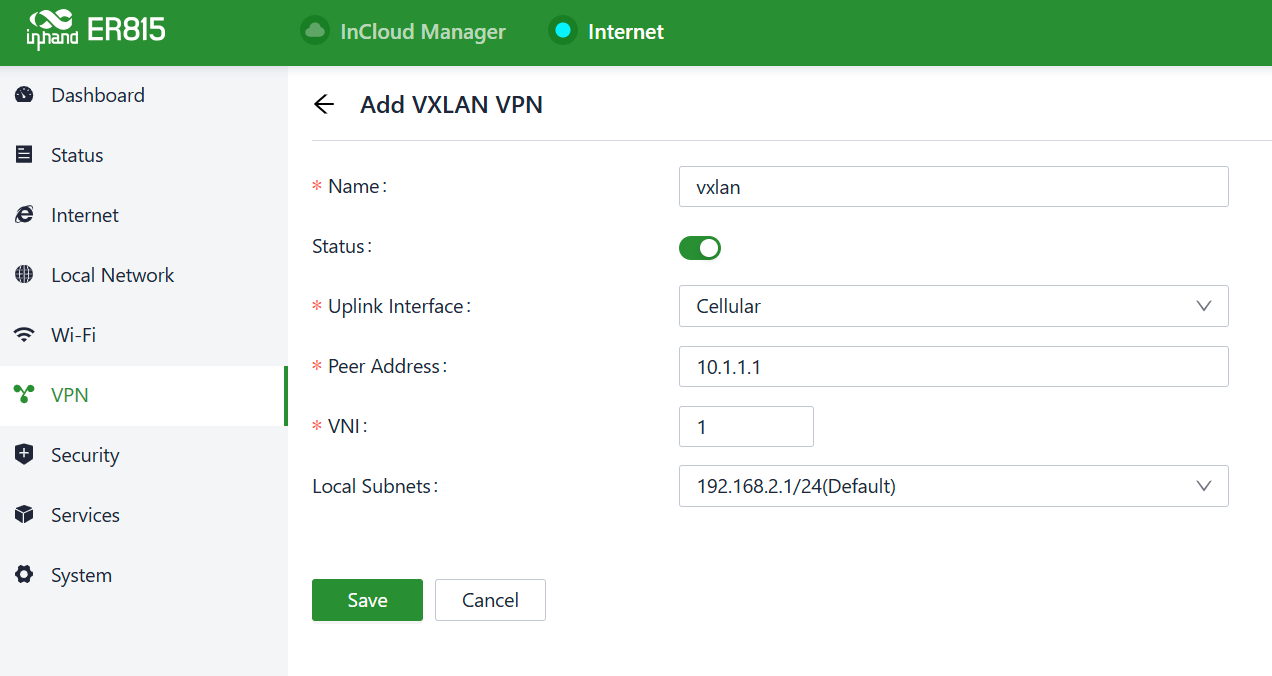This screenshot has height=676, width=1272.
Task: Cancel adding the VXLAN VPN
Action: (x=490, y=600)
